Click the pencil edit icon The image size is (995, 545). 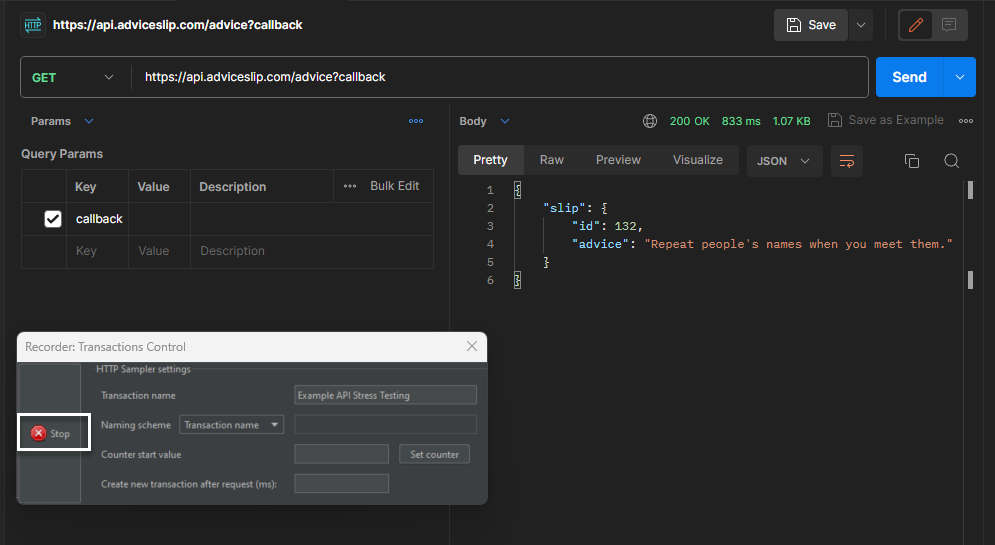(916, 25)
